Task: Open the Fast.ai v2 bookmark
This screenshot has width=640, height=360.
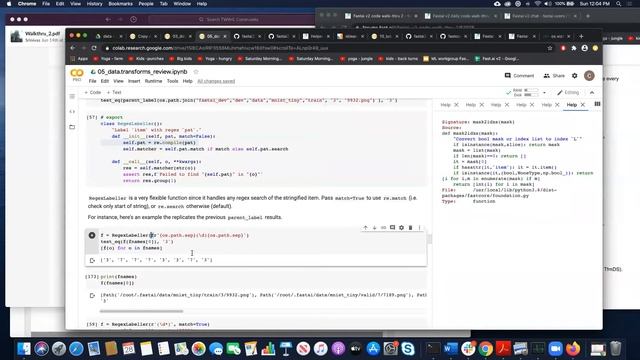Action: tap(497, 59)
